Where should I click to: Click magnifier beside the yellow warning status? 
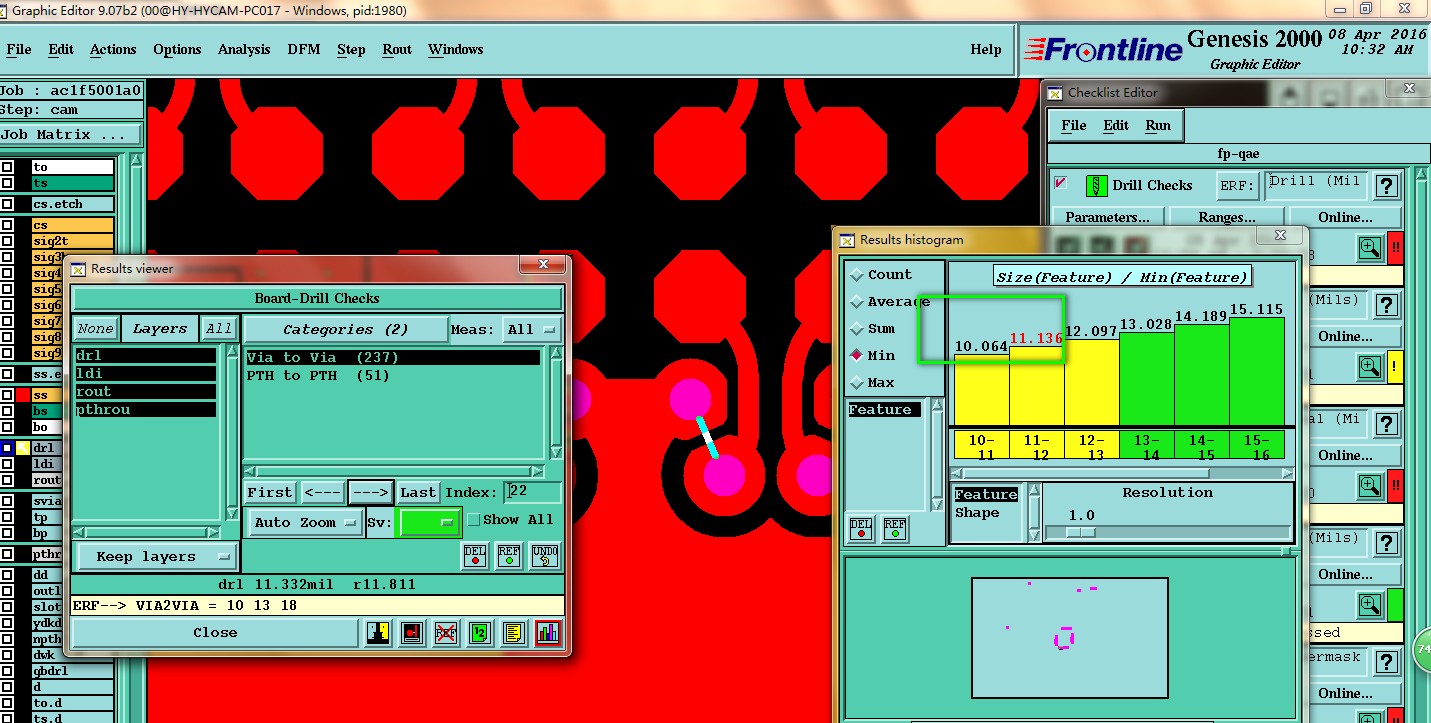click(1370, 367)
